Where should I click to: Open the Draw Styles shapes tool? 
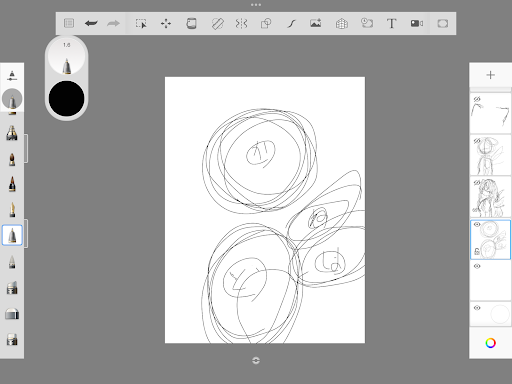pos(266,24)
